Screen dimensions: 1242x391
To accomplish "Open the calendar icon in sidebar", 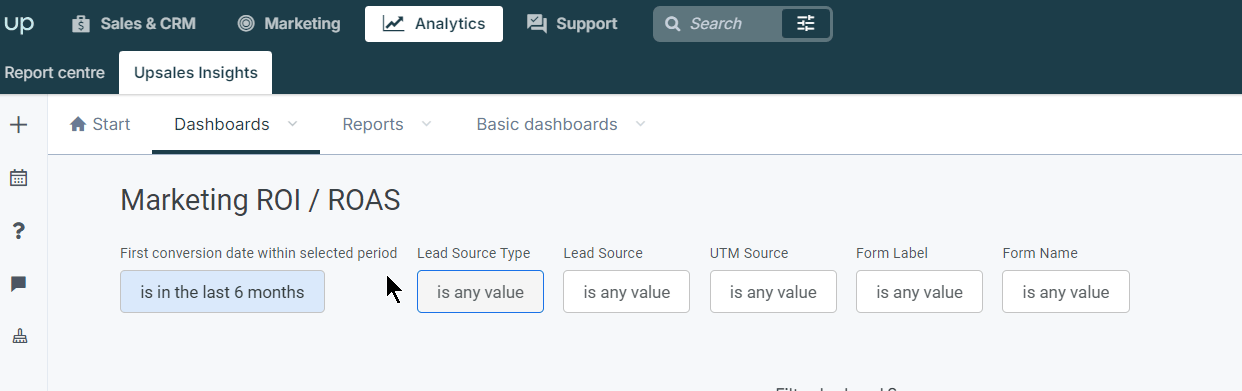I will (x=18, y=178).
